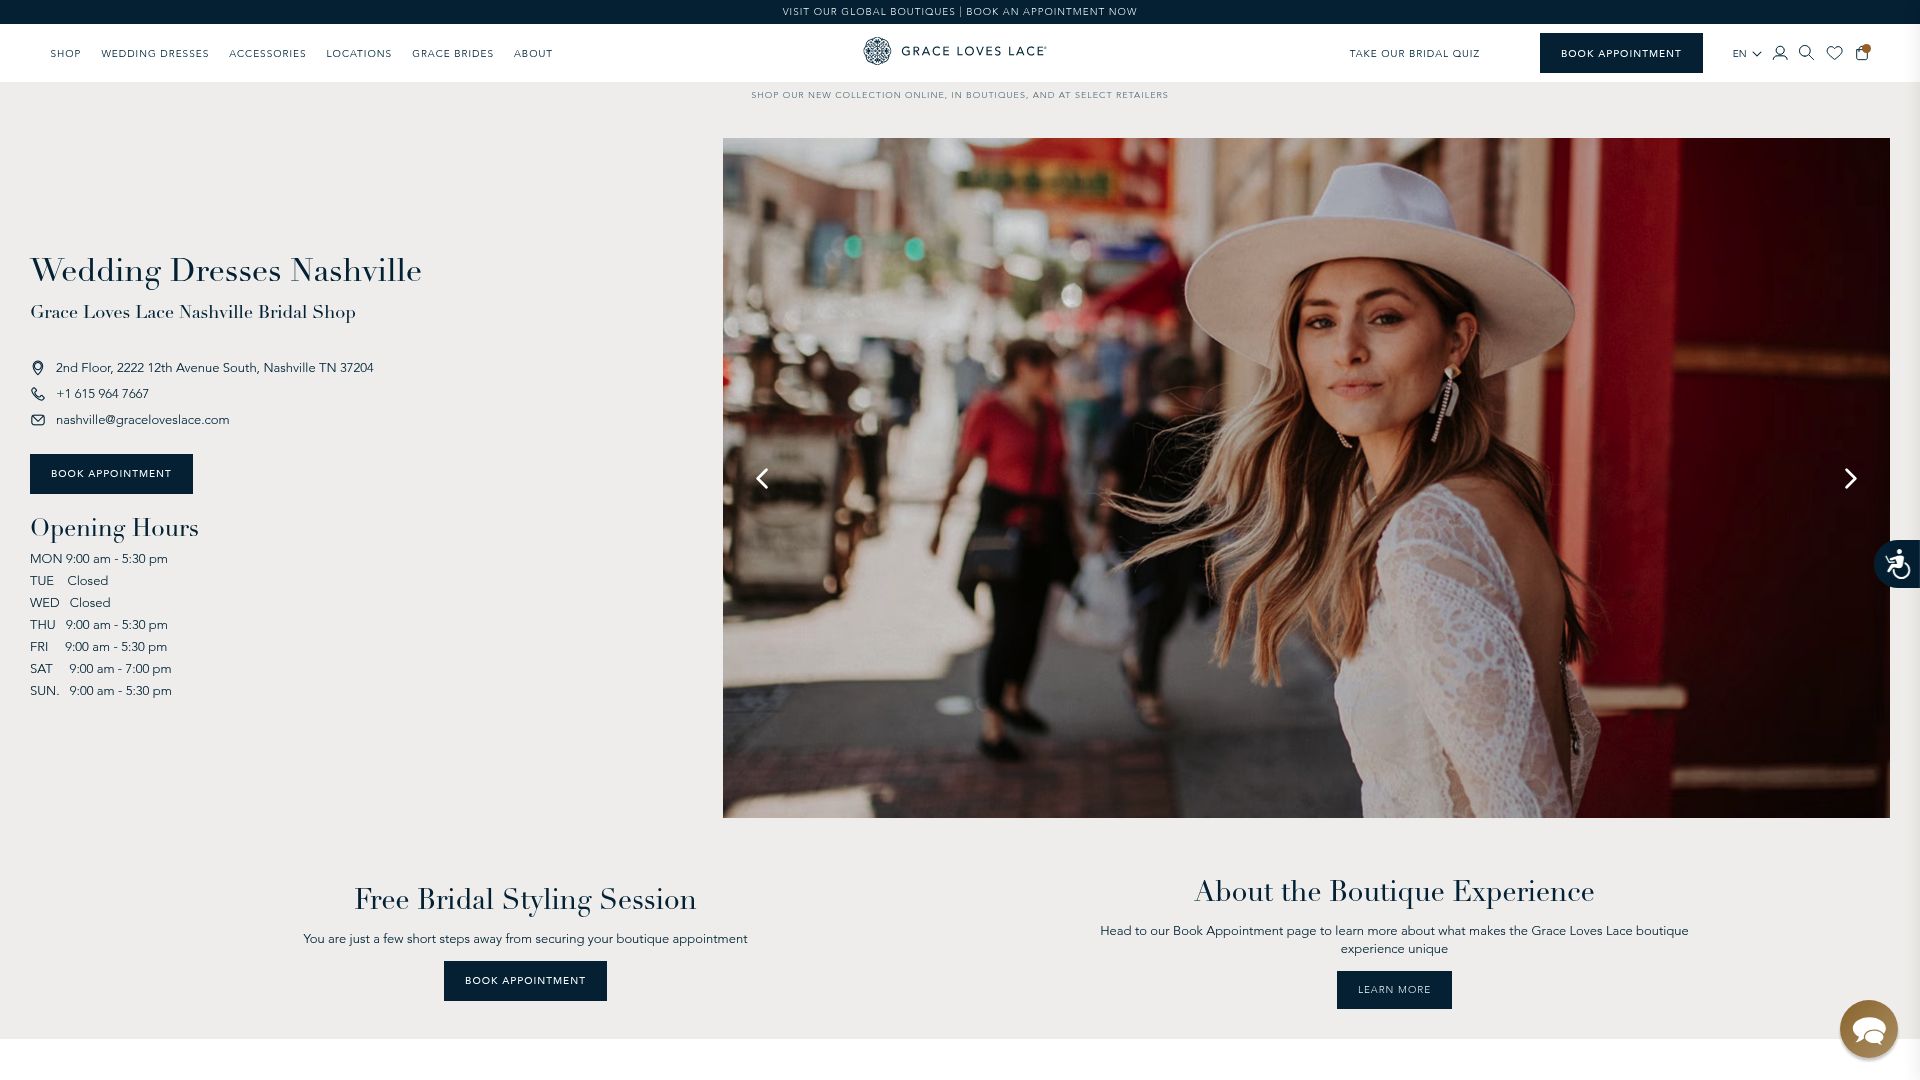Click the boutique phone number link
The width and height of the screenshot is (1920, 1080).
(x=102, y=394)
